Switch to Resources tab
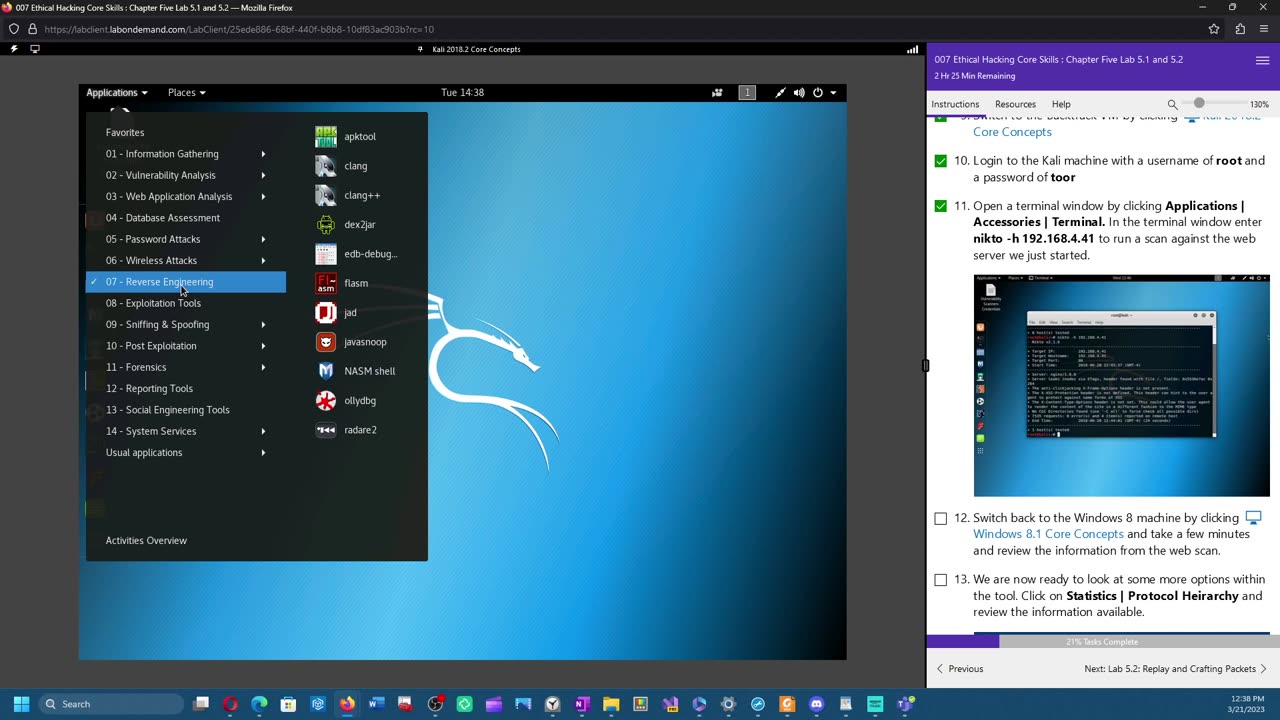1280x720 pixels. click(x=1015, y=104)
